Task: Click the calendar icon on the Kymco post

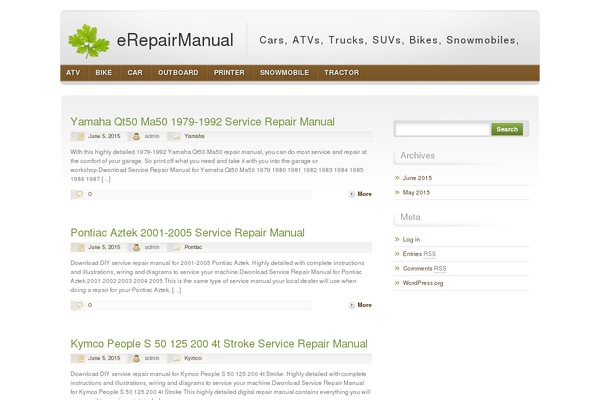Action: coord(80,358)
